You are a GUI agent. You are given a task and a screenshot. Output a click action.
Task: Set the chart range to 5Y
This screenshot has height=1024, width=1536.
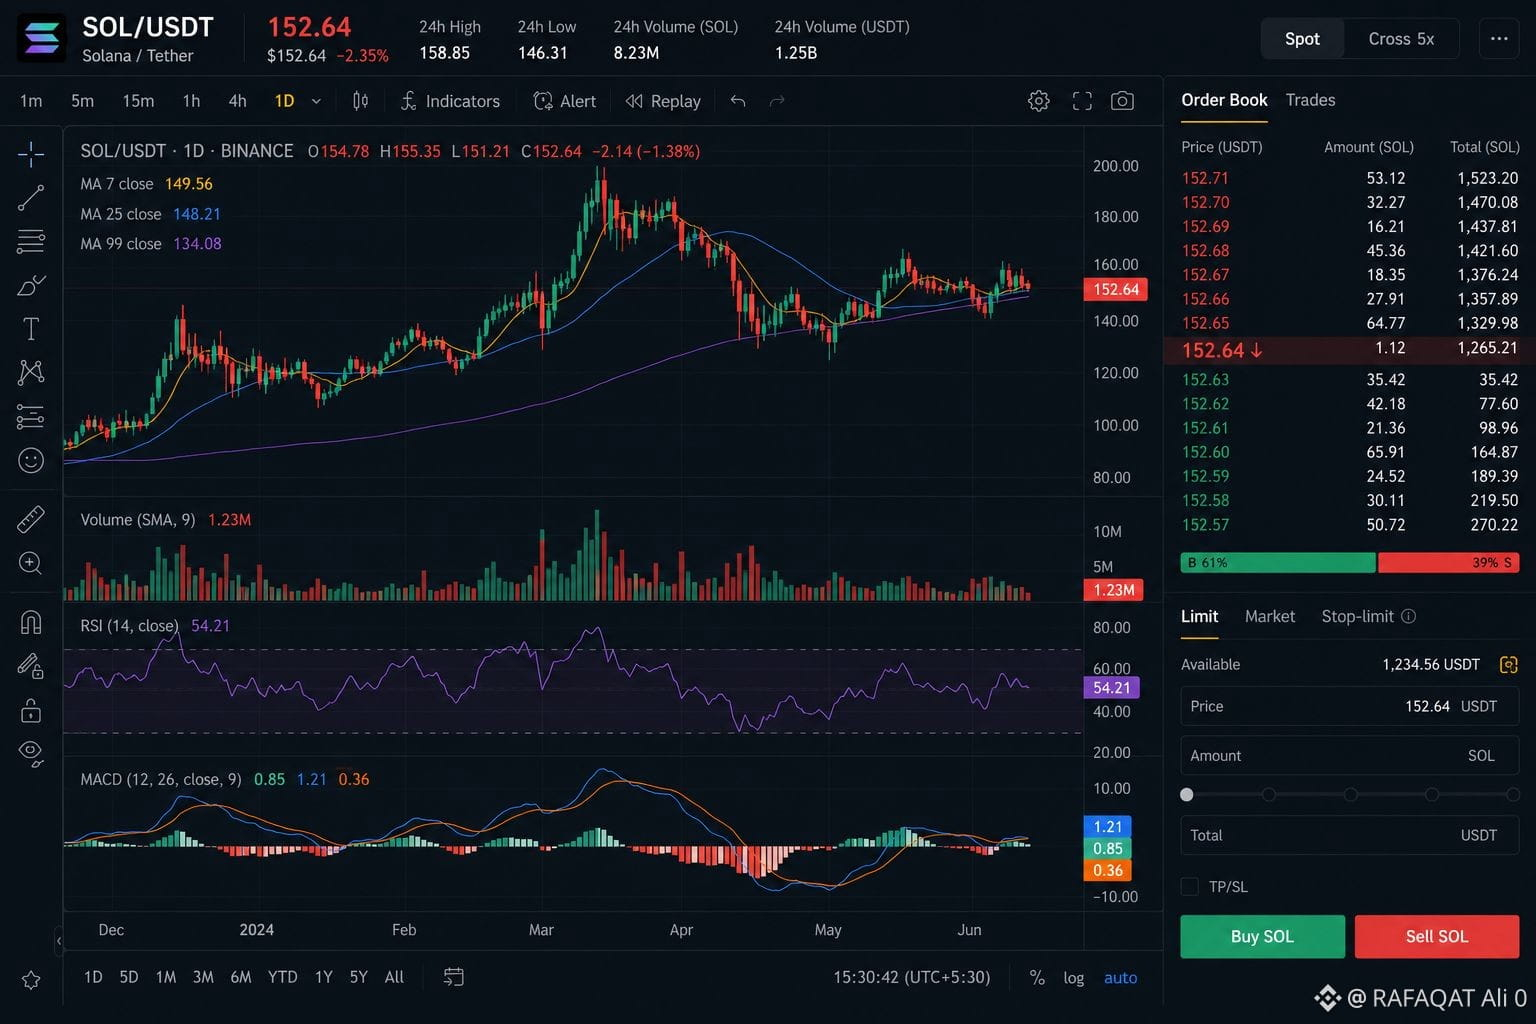click(358, 977)
